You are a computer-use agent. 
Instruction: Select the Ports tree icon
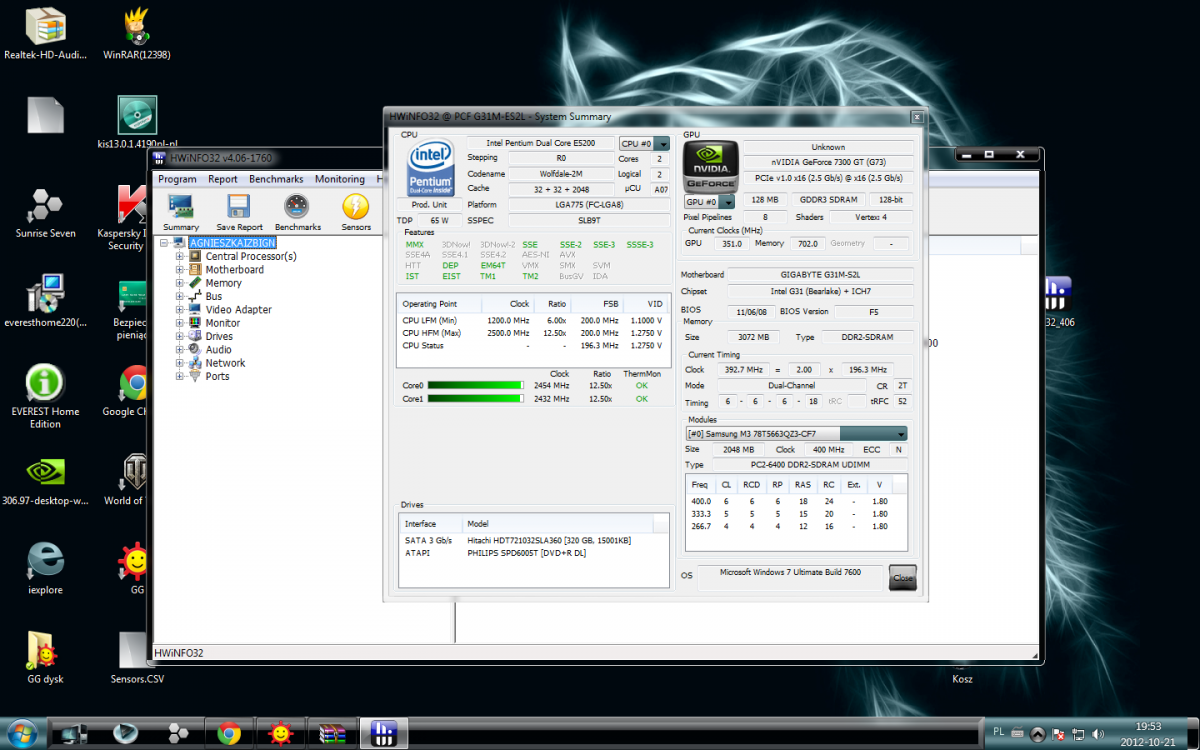tap(196, 376)
